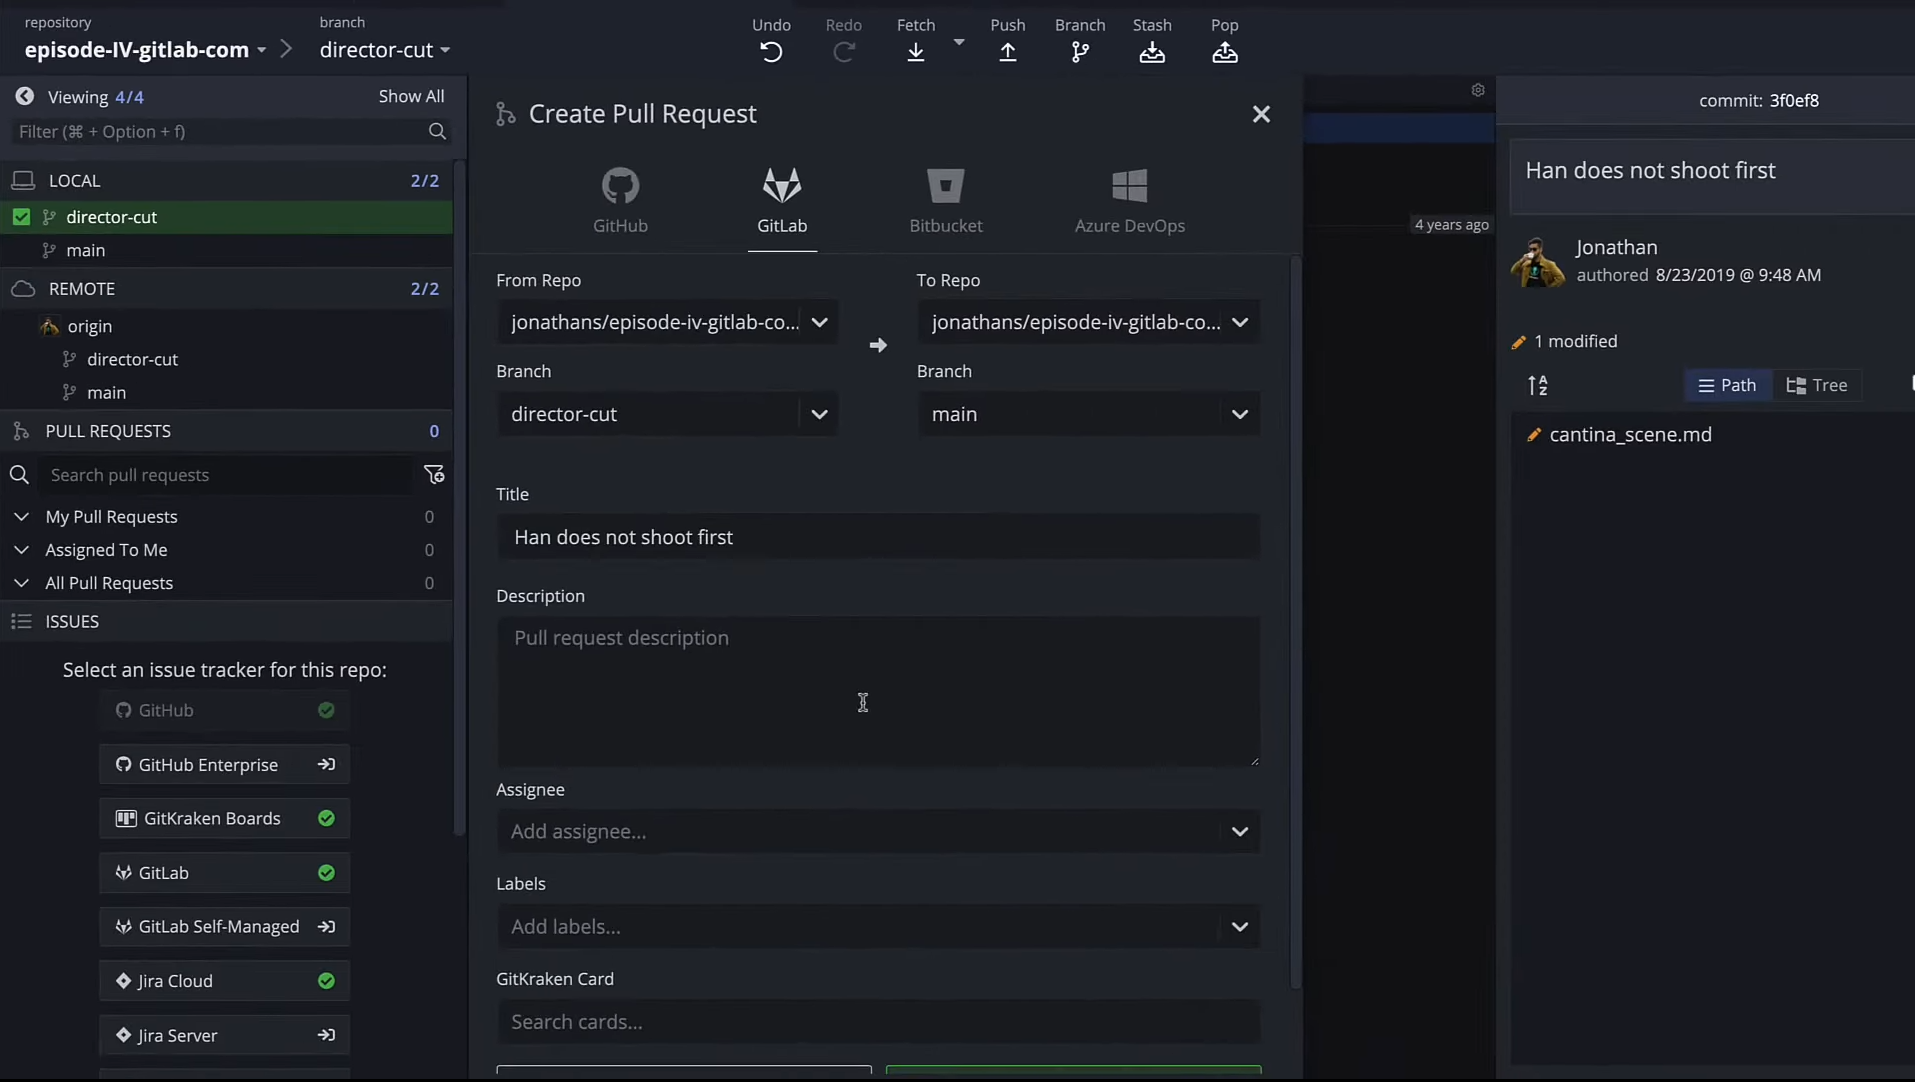Click the Pop stash icon
This screenshot has height=1082, width=1915.
(1224, 52)
